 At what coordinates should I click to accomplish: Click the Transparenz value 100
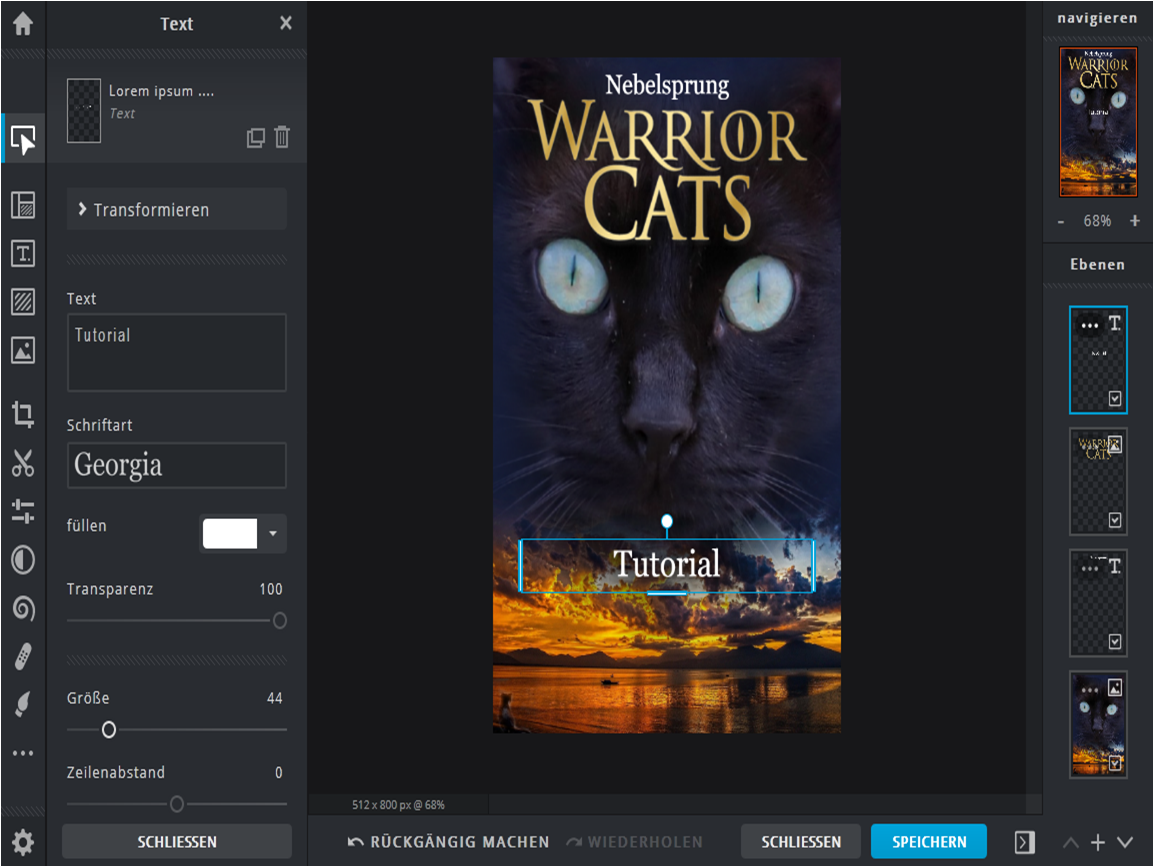tap(271, 589)
